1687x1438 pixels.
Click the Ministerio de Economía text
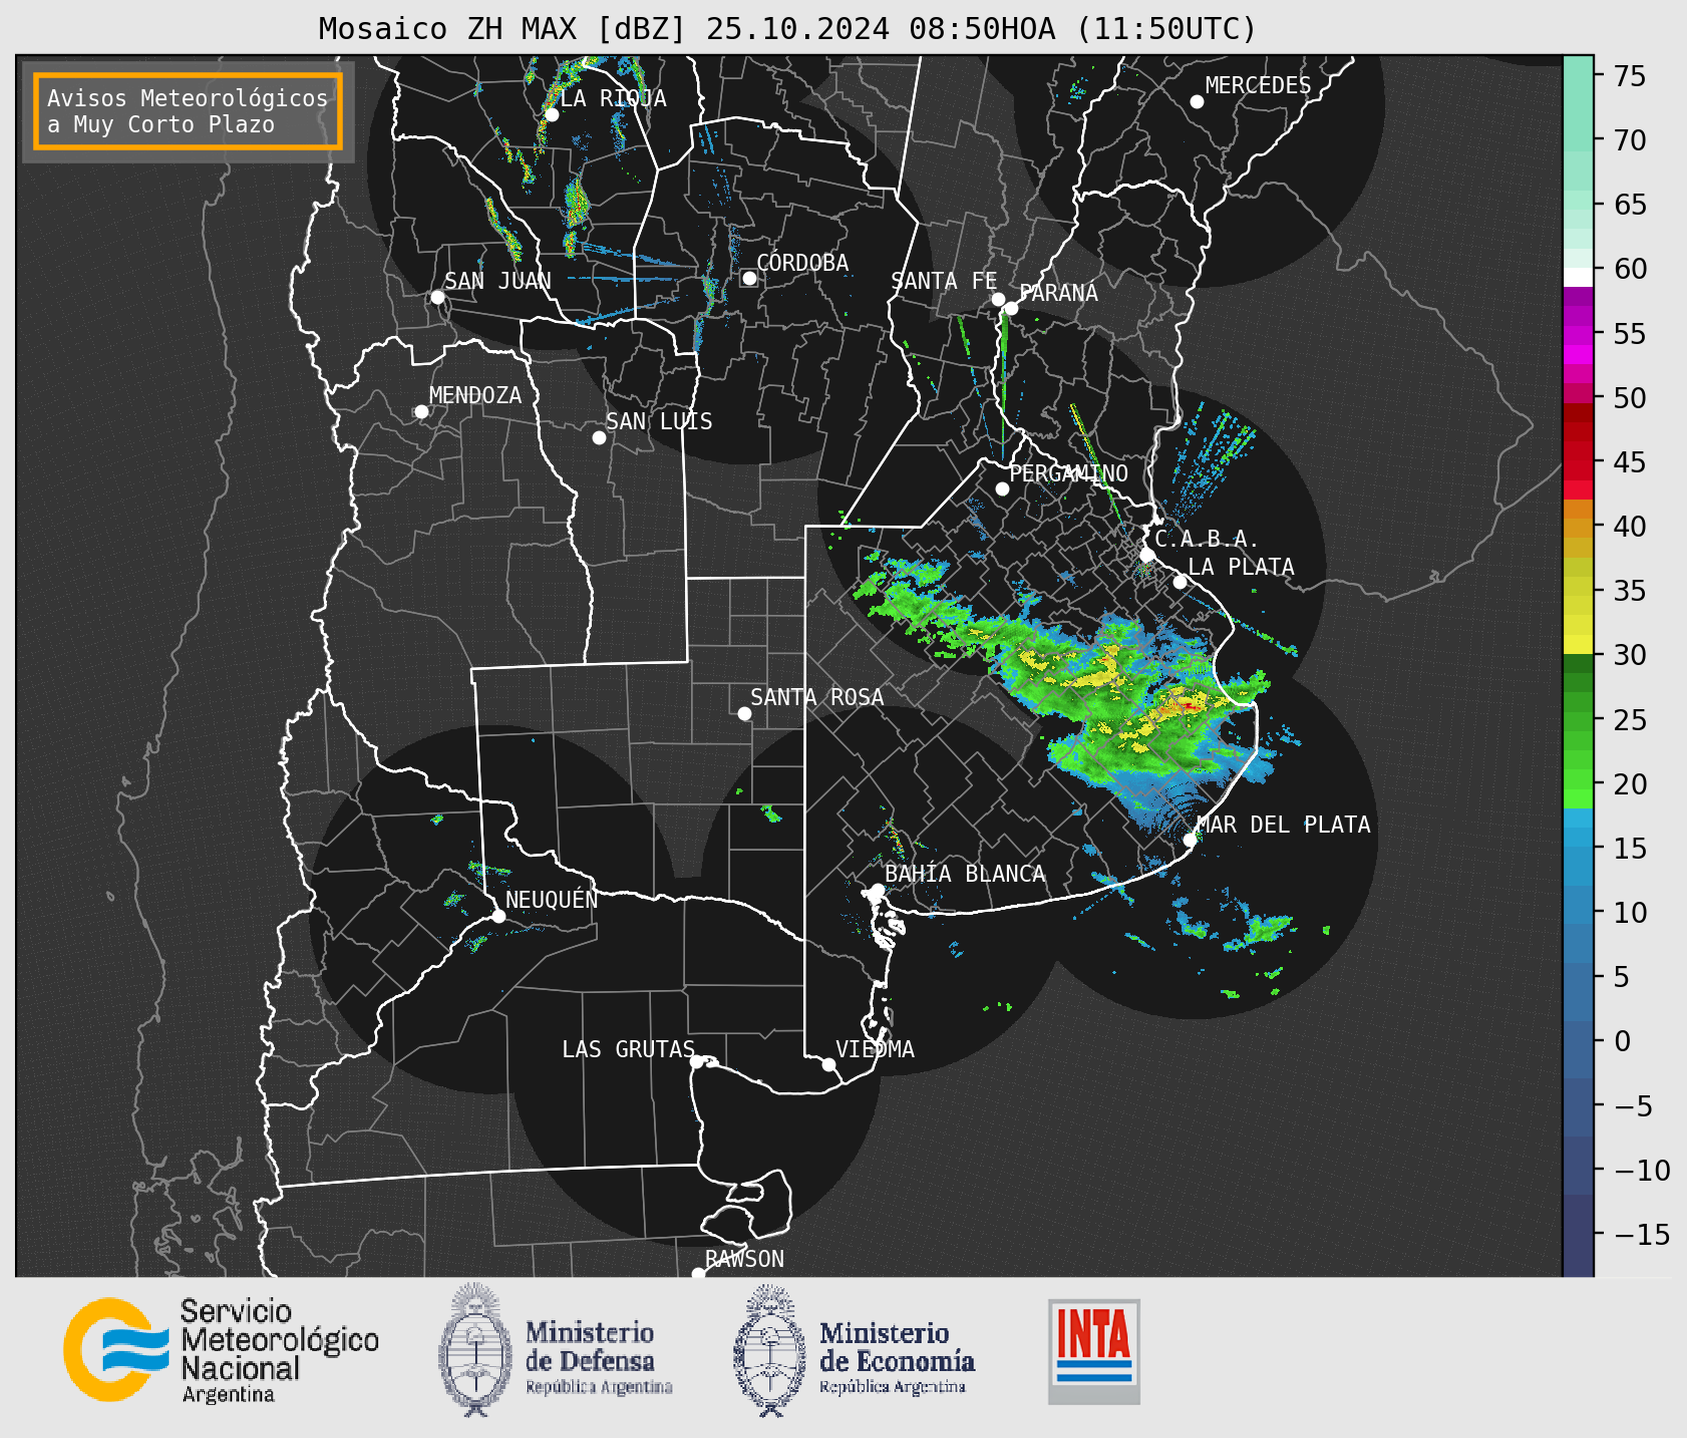point(896,1356)
